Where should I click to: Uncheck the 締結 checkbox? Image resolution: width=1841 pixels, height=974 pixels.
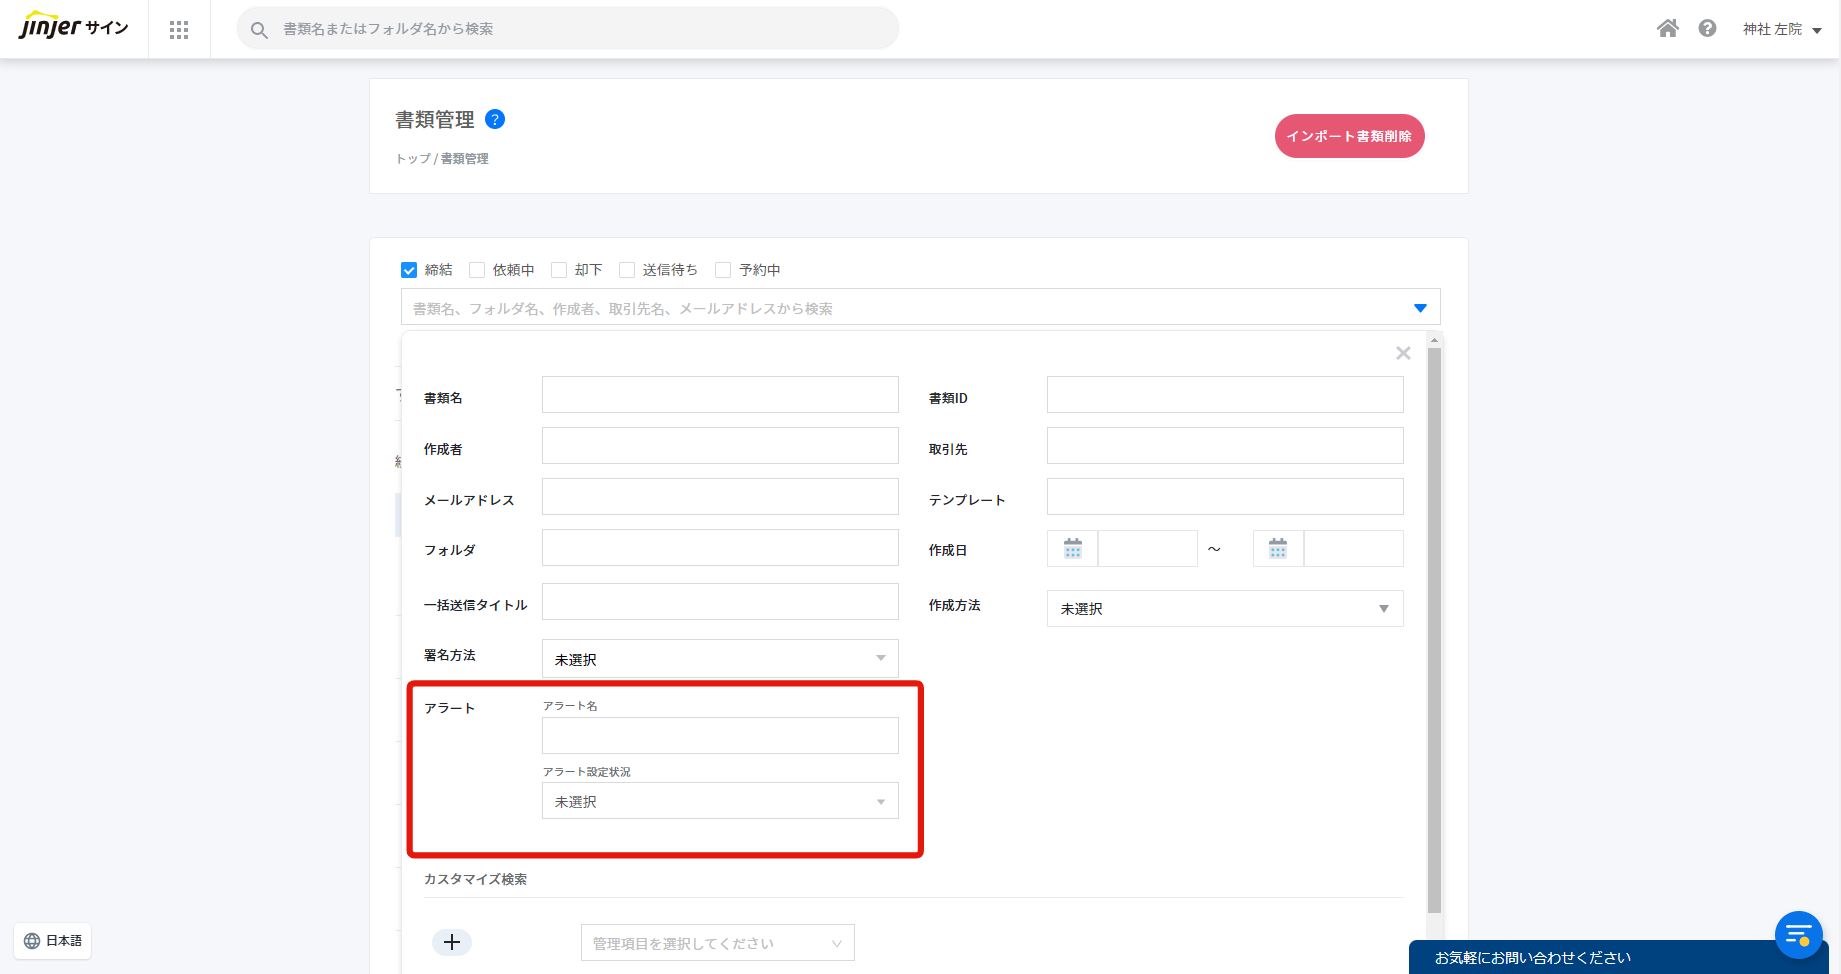click(x=409, y=270)
